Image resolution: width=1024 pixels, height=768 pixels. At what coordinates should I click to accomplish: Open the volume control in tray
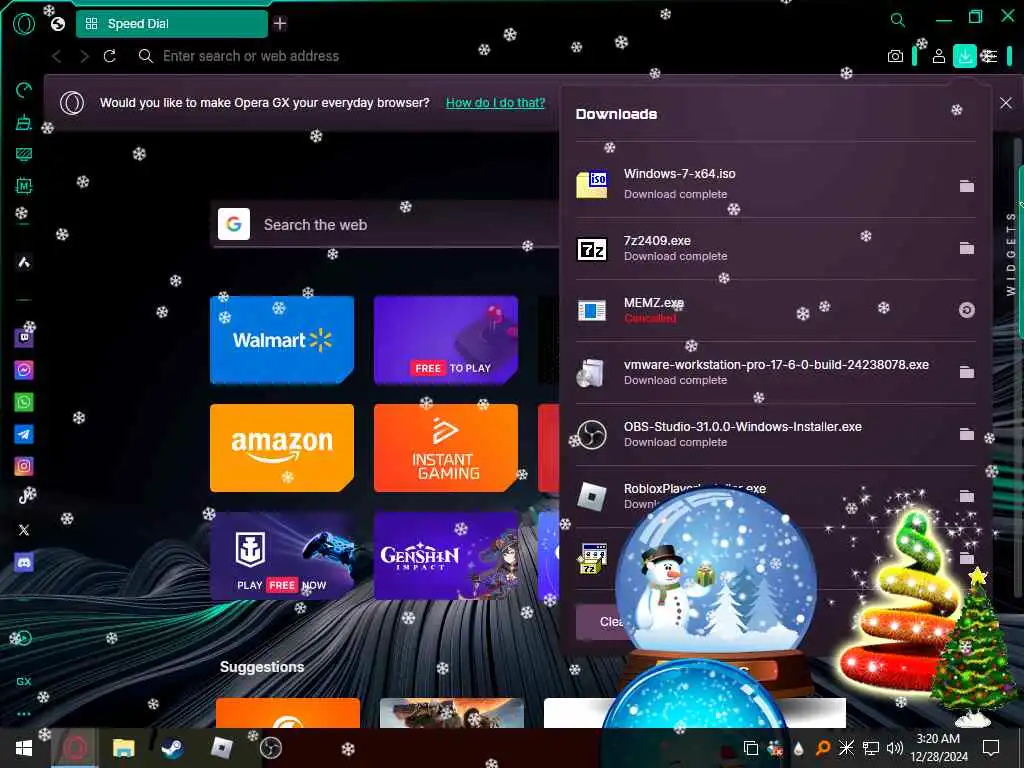click(895, 748)
